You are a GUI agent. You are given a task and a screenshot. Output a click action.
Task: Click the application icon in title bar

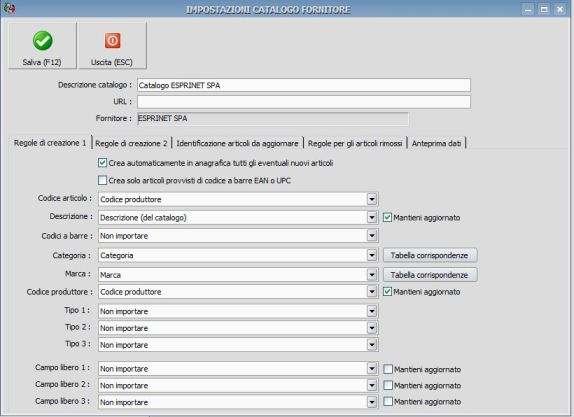tap(9, 8)
